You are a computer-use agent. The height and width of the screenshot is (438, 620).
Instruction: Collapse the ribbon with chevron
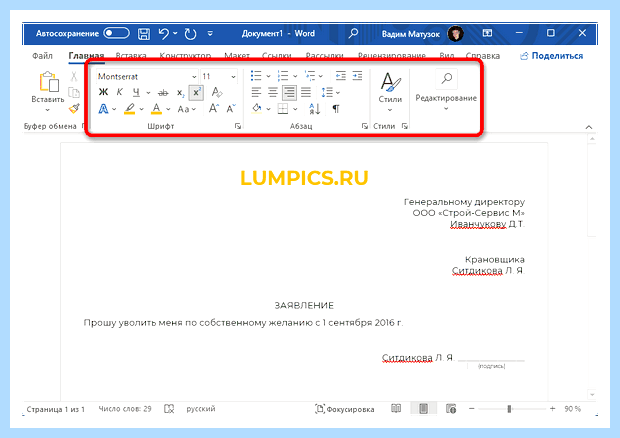588,127
